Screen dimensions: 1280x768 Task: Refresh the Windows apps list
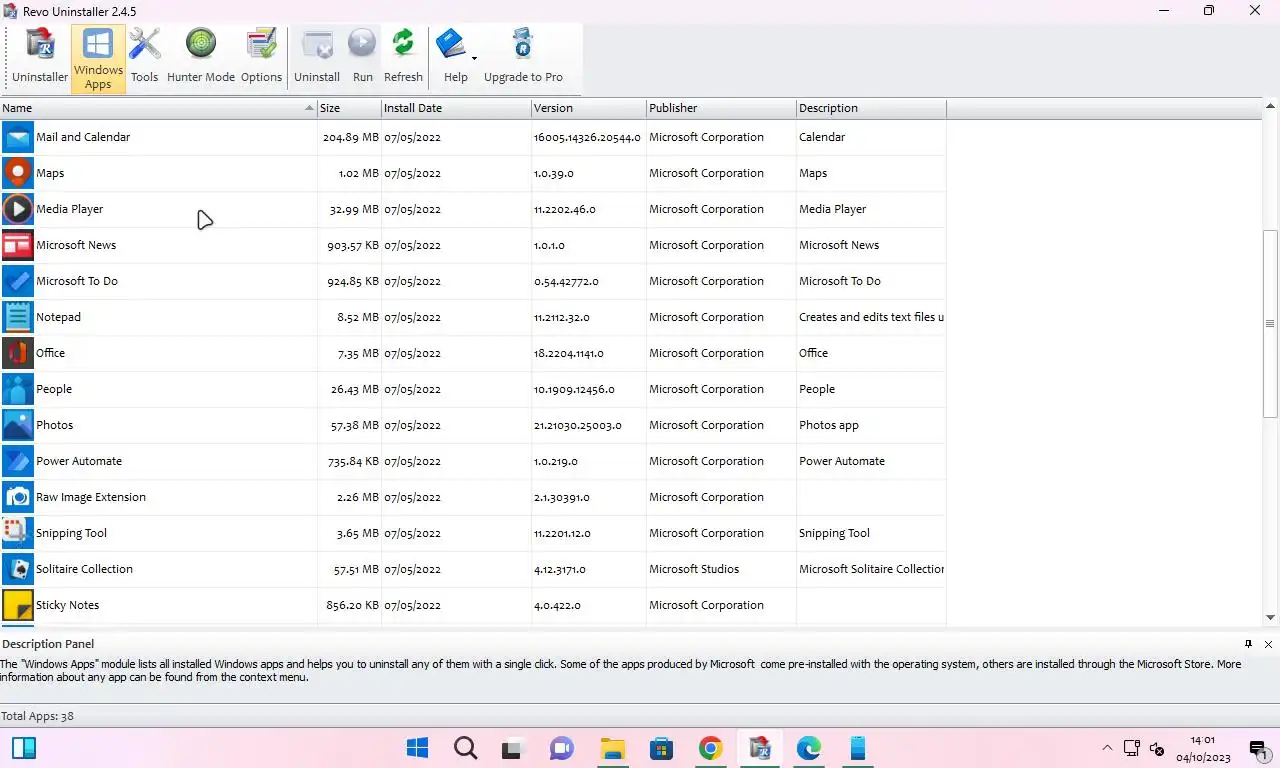(403, 58)
